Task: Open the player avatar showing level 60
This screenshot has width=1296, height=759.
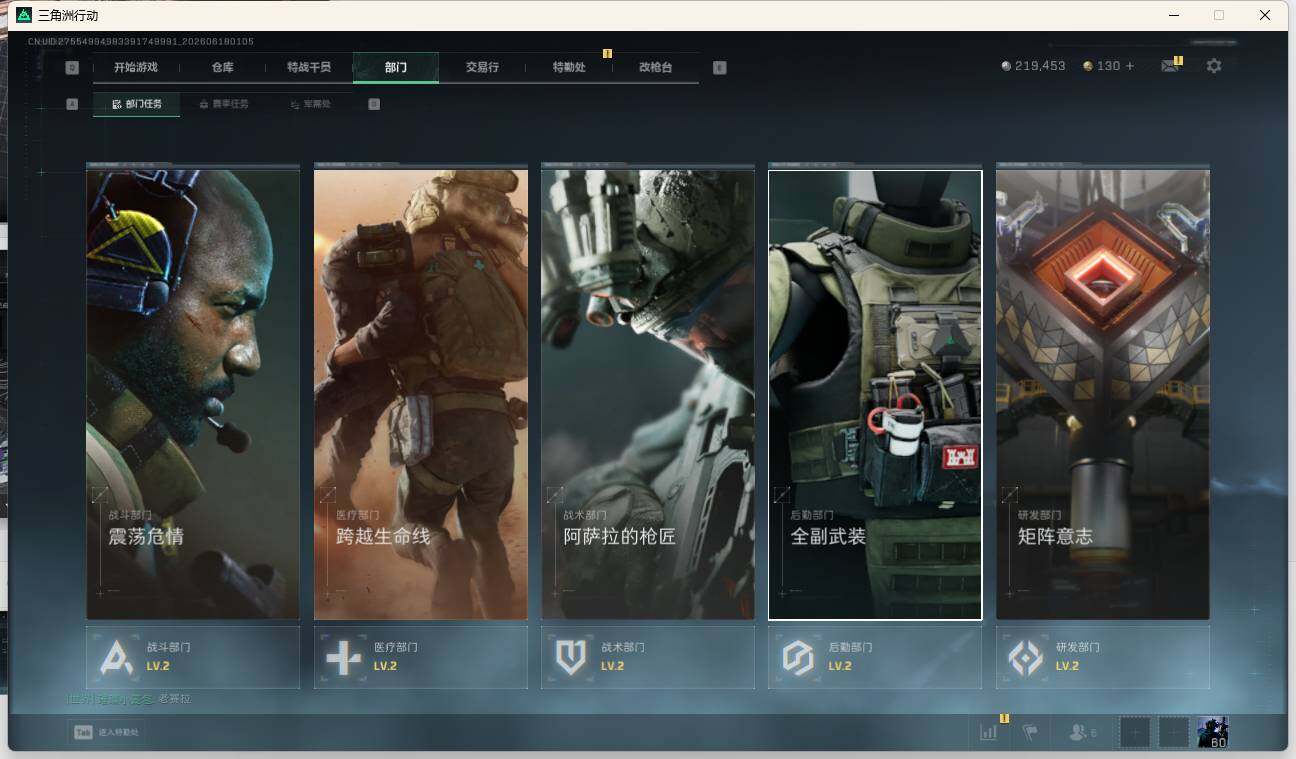Action: tap(1213, 732)
